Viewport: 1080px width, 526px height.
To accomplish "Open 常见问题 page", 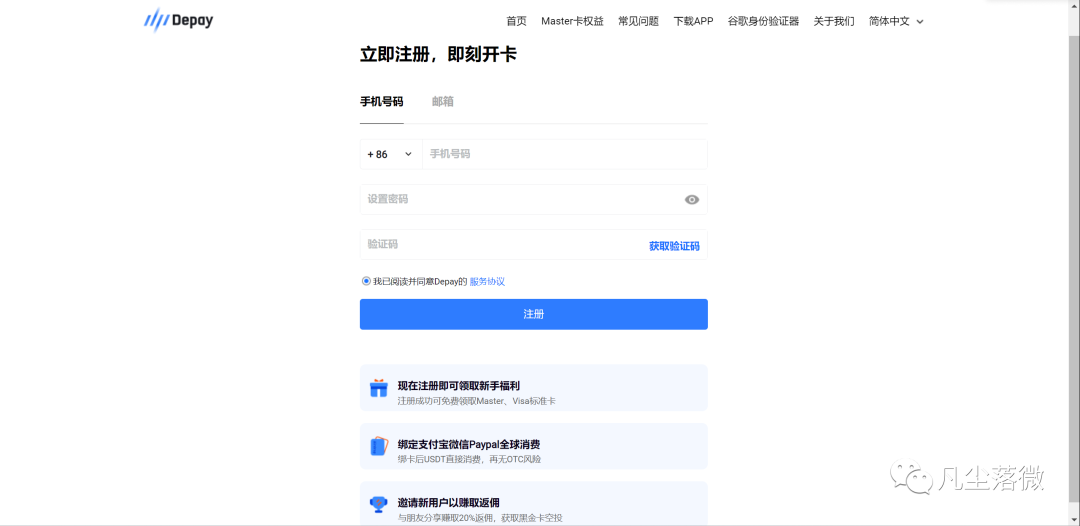I will click(638, 21).
